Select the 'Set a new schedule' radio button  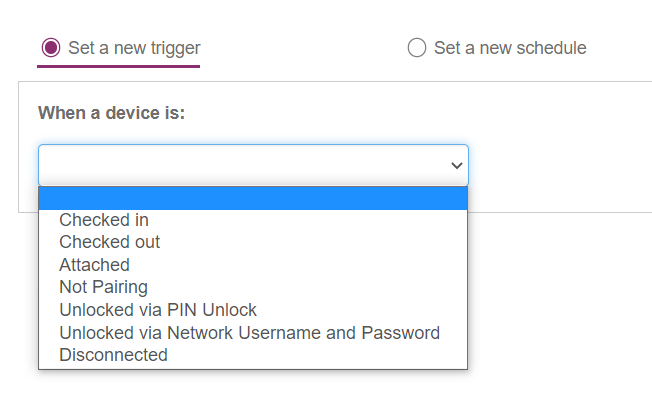(417, 47)
